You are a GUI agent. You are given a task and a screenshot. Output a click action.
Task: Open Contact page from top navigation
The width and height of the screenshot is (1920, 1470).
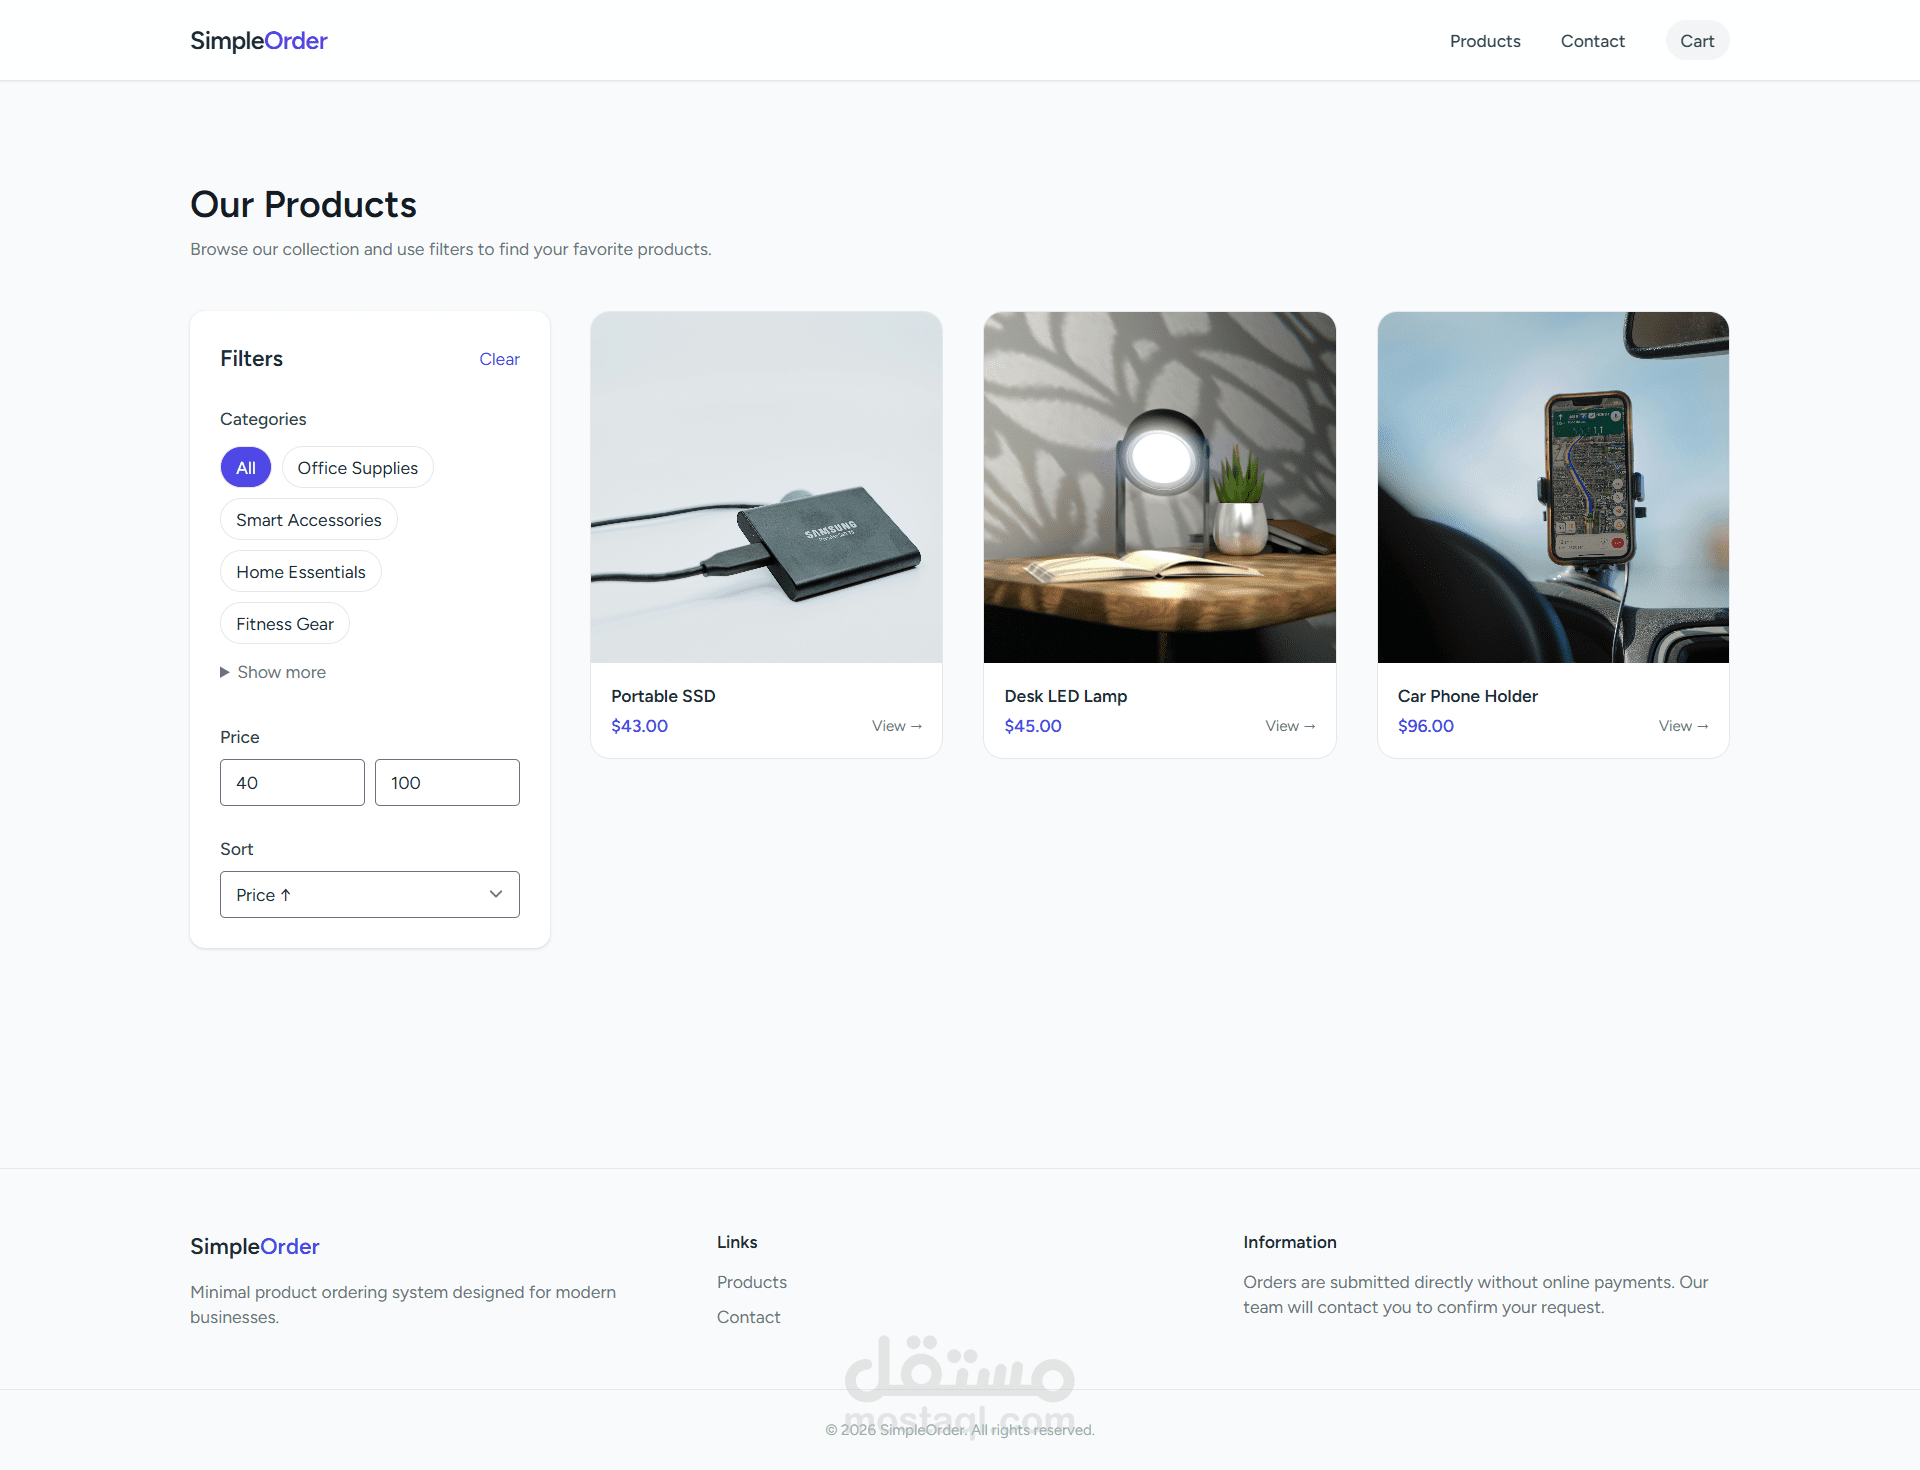pyautogui.click(x=1592, y=41)
